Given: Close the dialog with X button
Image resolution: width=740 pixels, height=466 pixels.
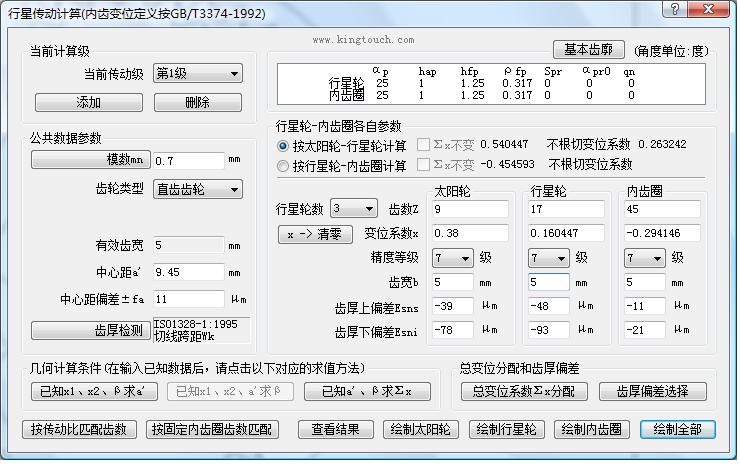Looking at the screenshot, I should (709, 9).
